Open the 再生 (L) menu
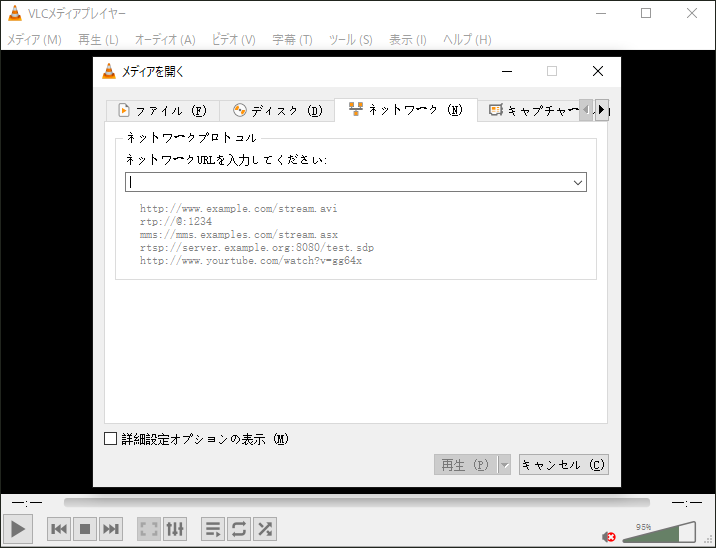The image size is (716, 548). coord(98,40)
